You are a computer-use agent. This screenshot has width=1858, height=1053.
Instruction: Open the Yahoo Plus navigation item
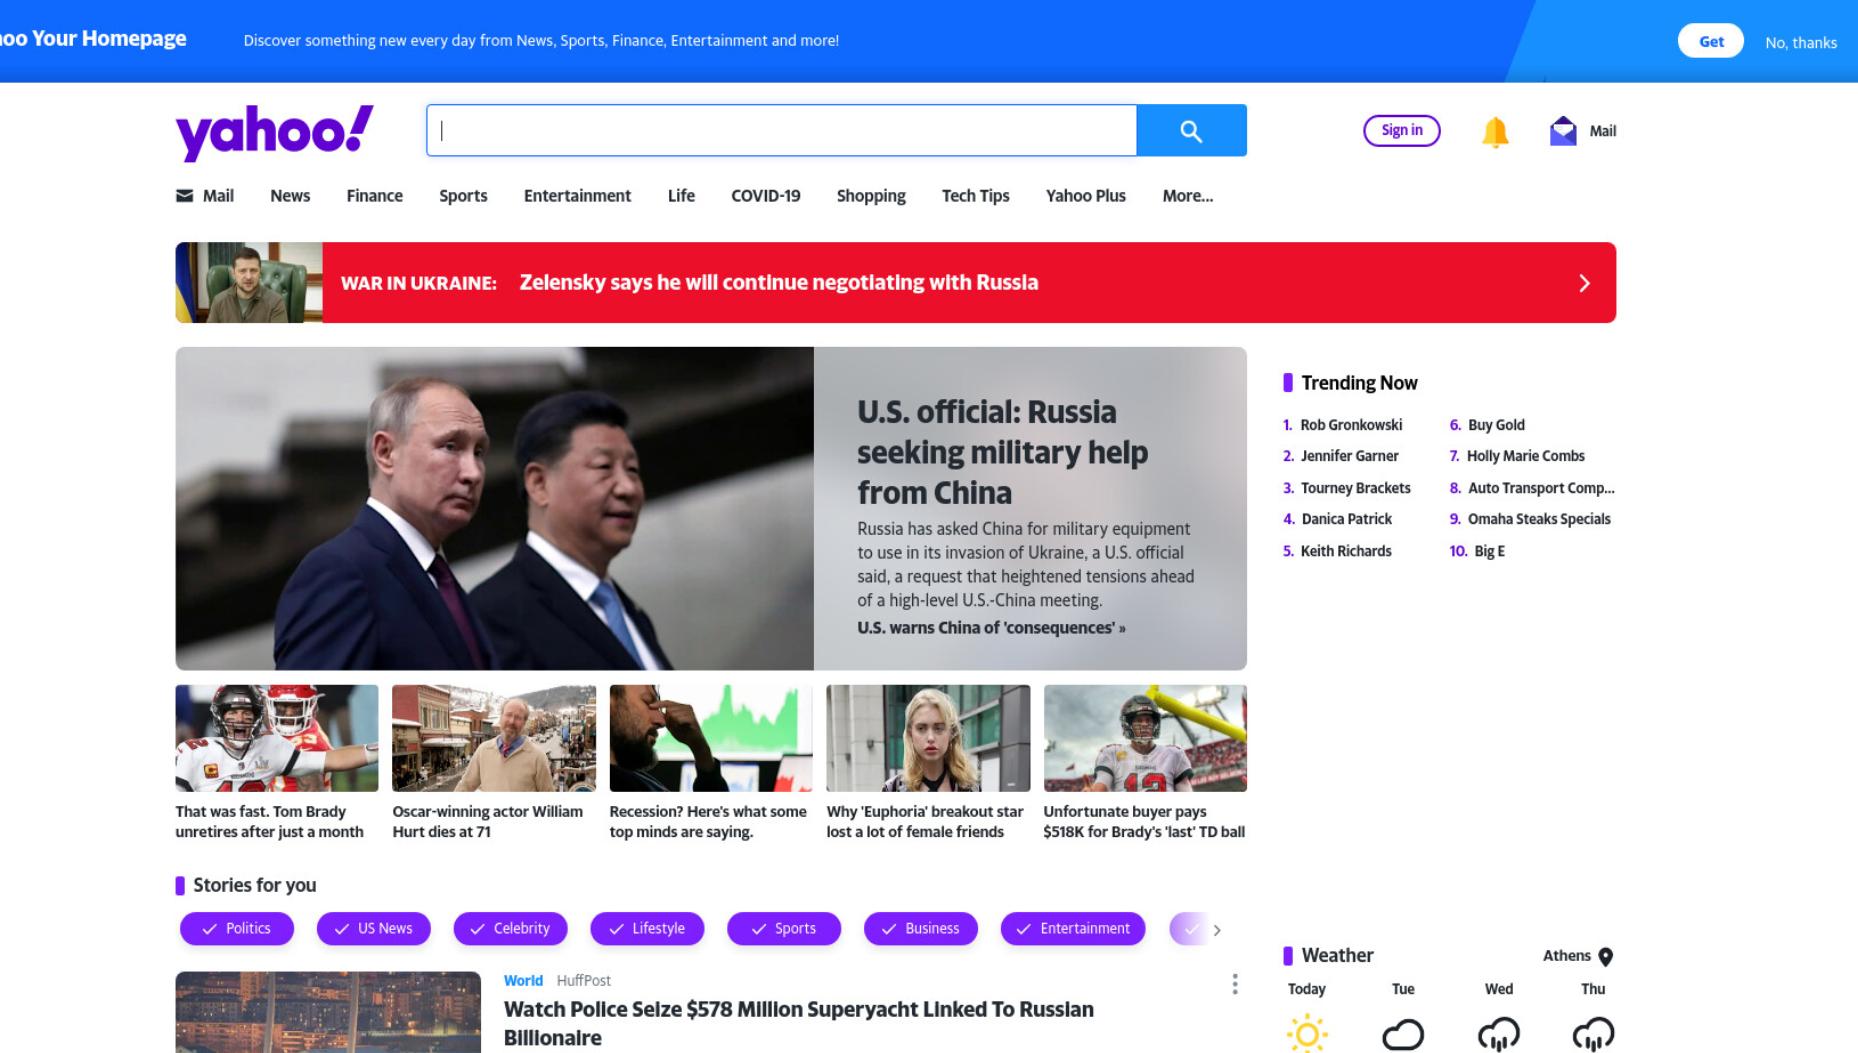(x=1085, y=196)
